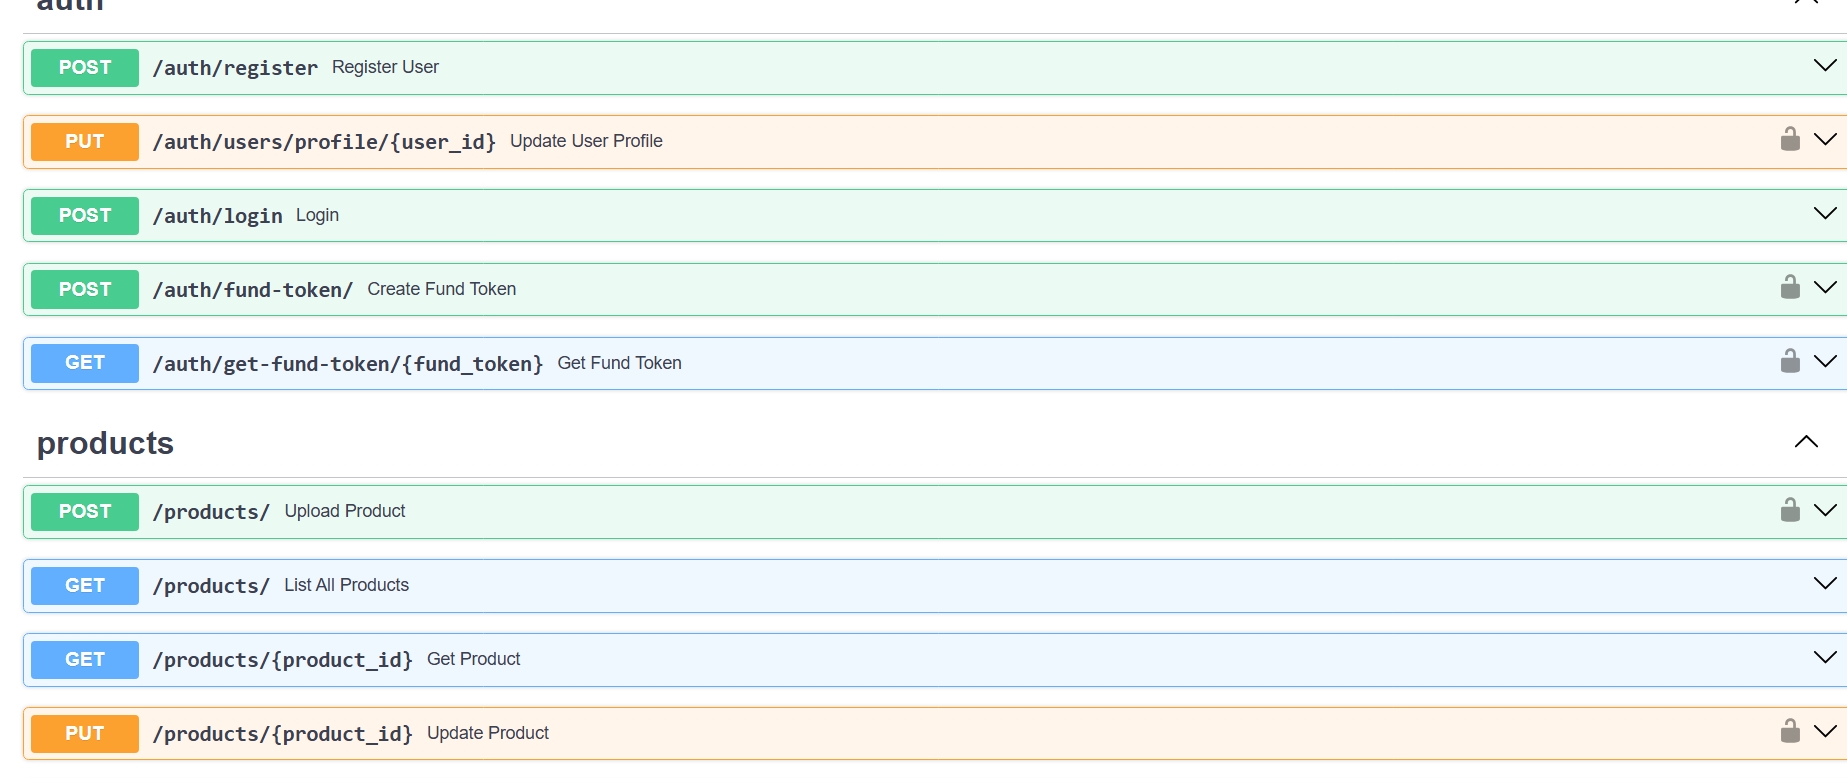This screenshot has height=778, width=1847.
Task: Open the /auth/users/profile/{user_id} path link
Action: (324, 142)
